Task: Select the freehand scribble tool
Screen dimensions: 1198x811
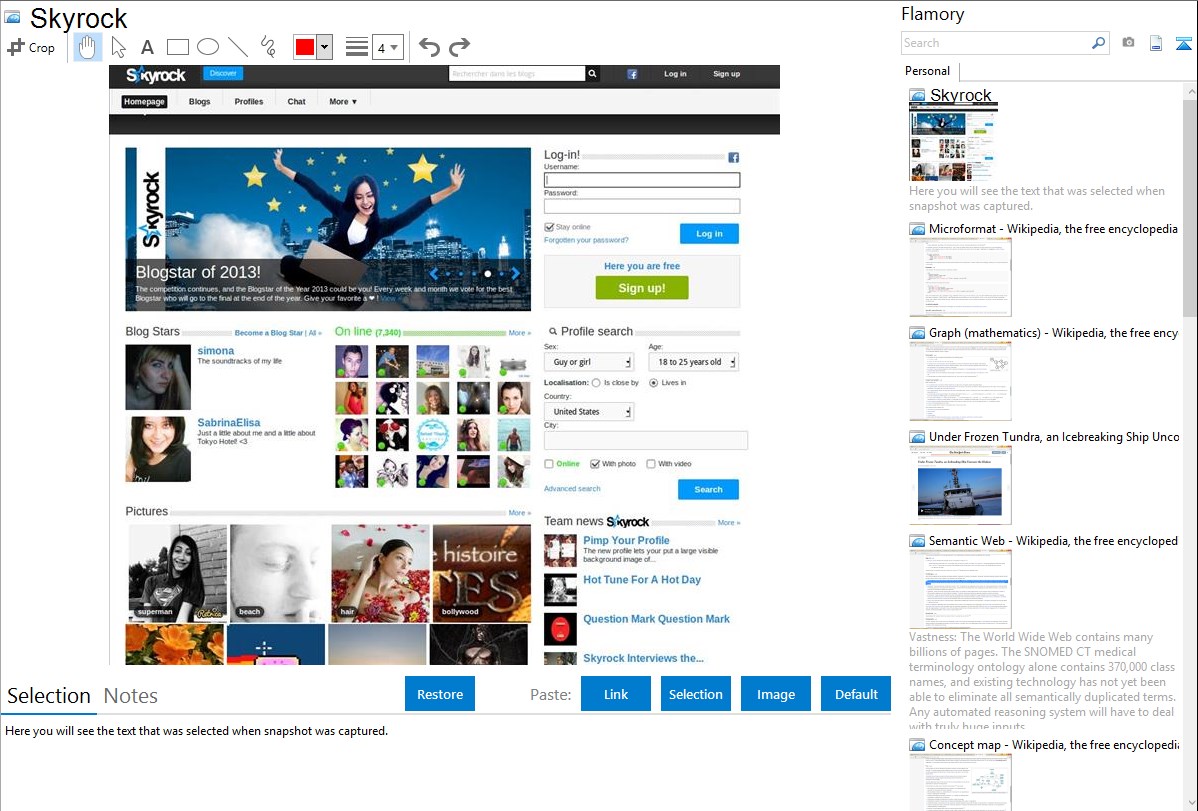Action: click(x=268, y=47)
